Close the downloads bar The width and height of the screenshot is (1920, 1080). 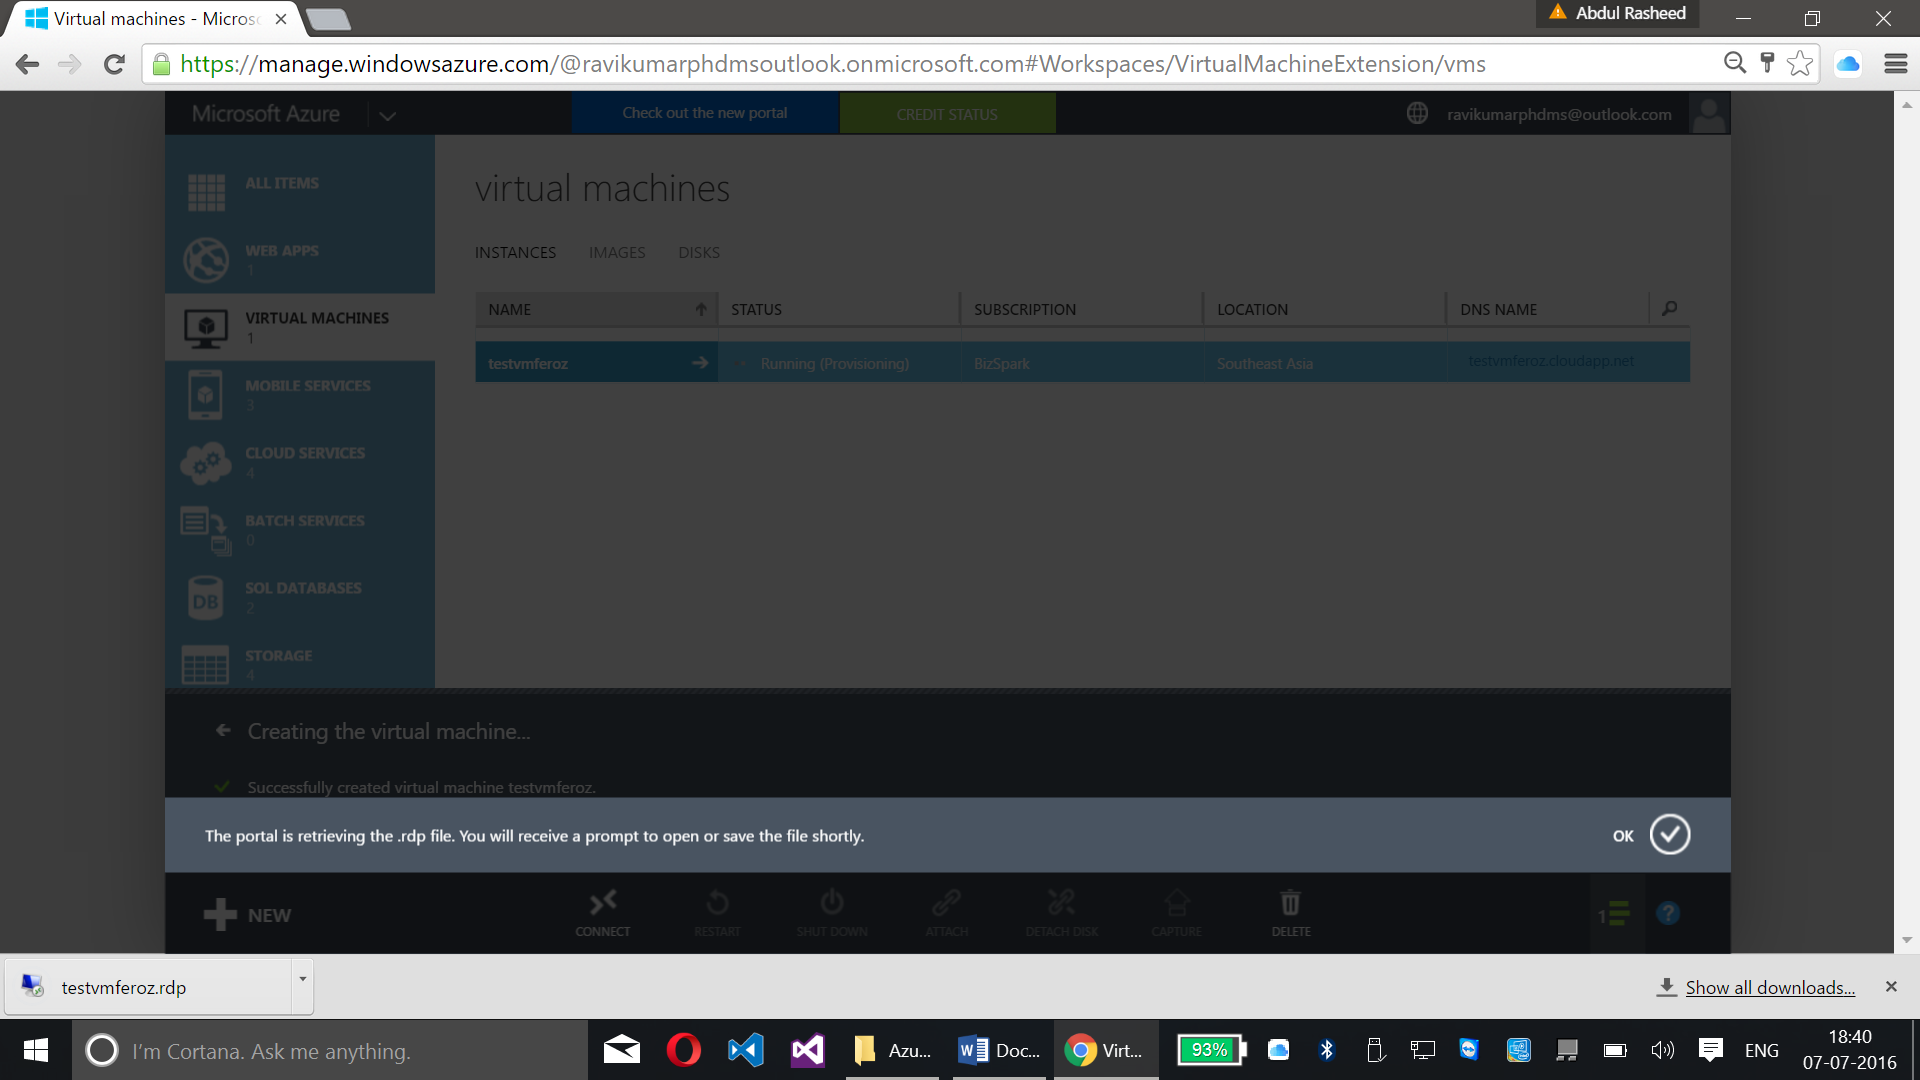click(x=1891, y=987)
